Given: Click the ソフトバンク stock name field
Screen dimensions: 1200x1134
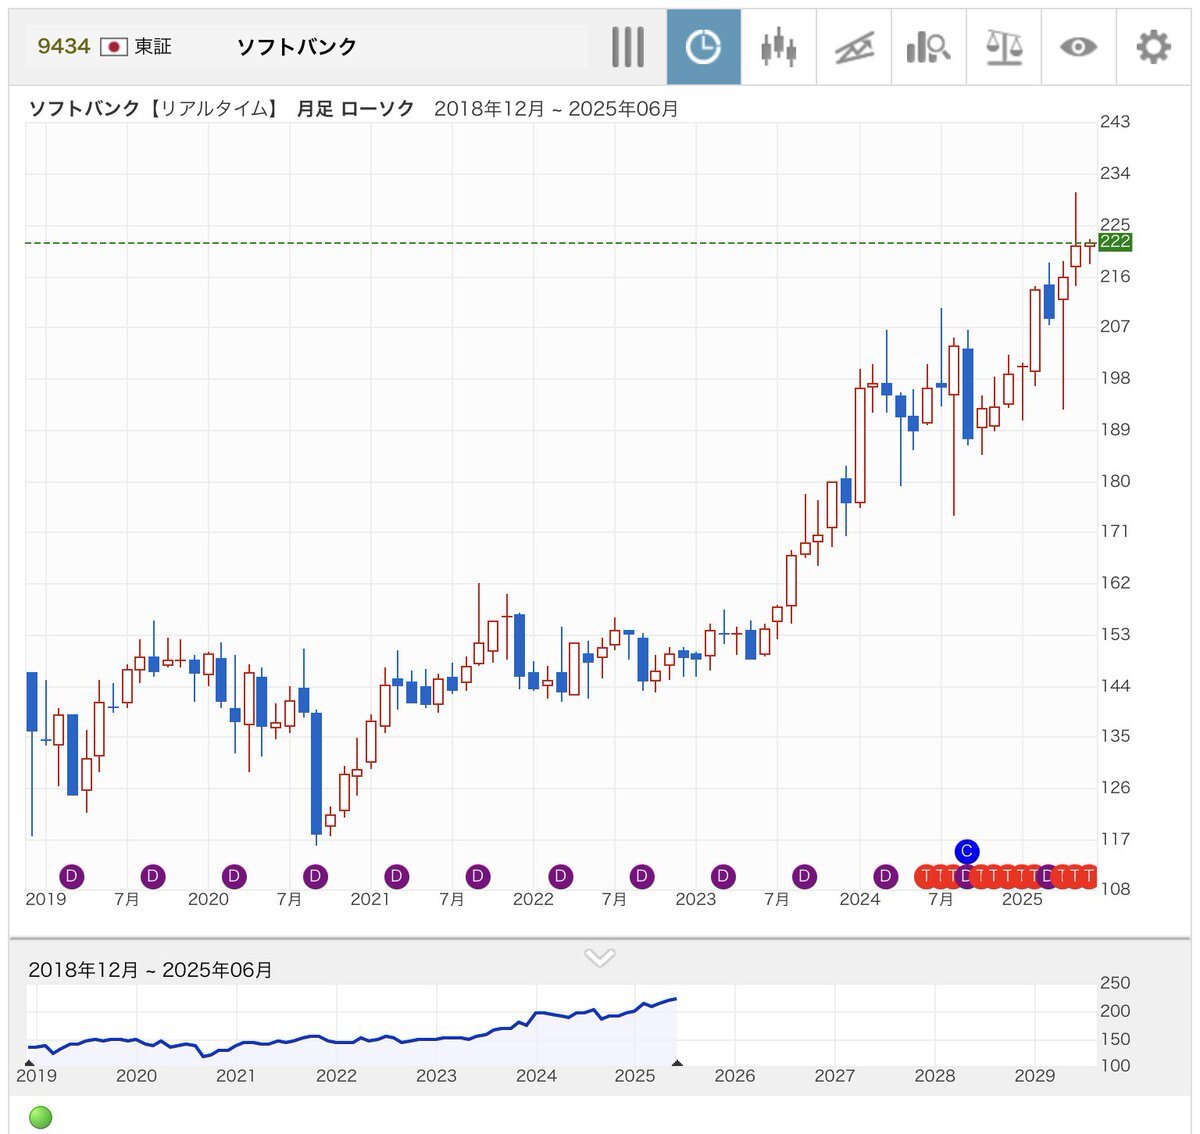Looking at the screenshot, I should 297,47.
